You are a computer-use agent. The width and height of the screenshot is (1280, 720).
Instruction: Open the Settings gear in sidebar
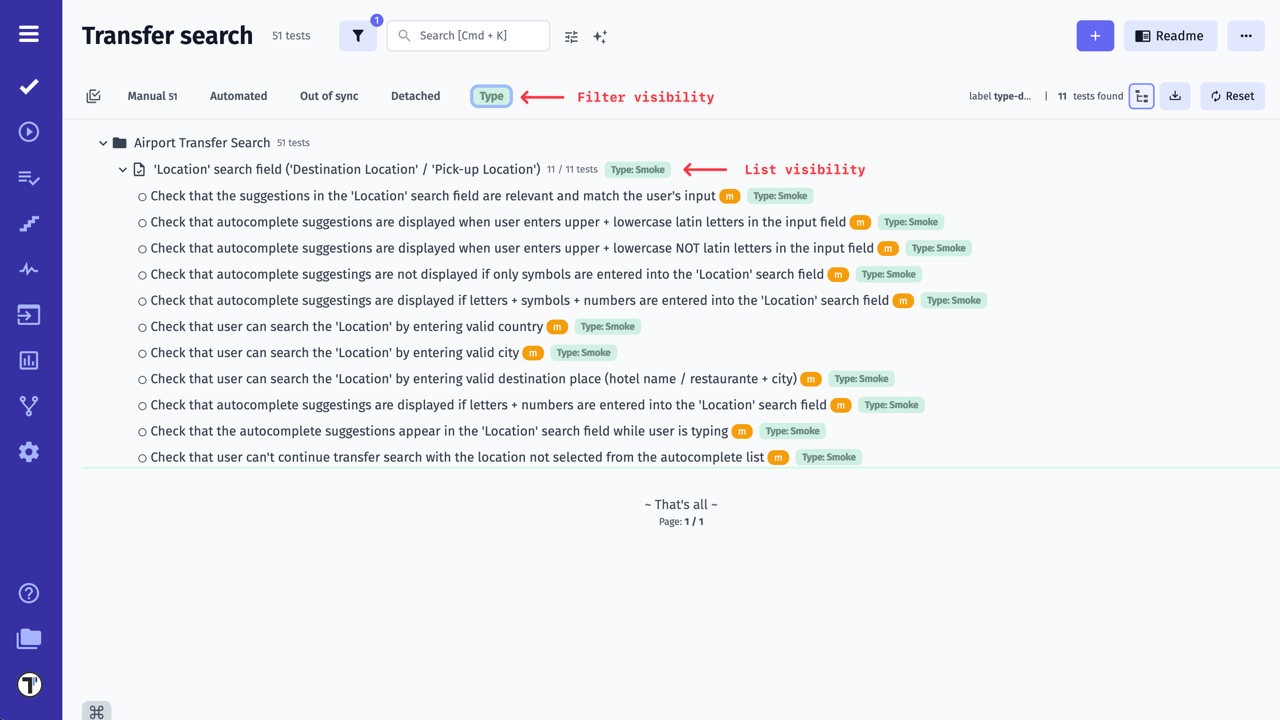[x=29, y=452]
